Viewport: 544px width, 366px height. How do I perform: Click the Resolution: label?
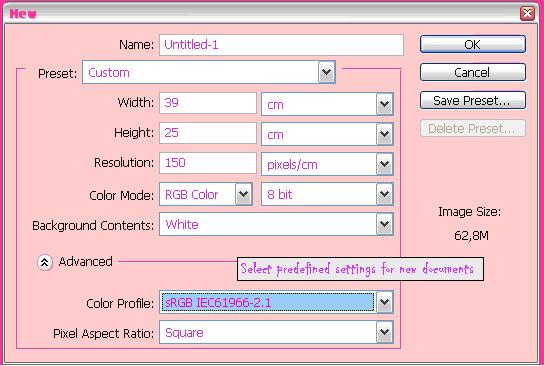pos(124,162)
